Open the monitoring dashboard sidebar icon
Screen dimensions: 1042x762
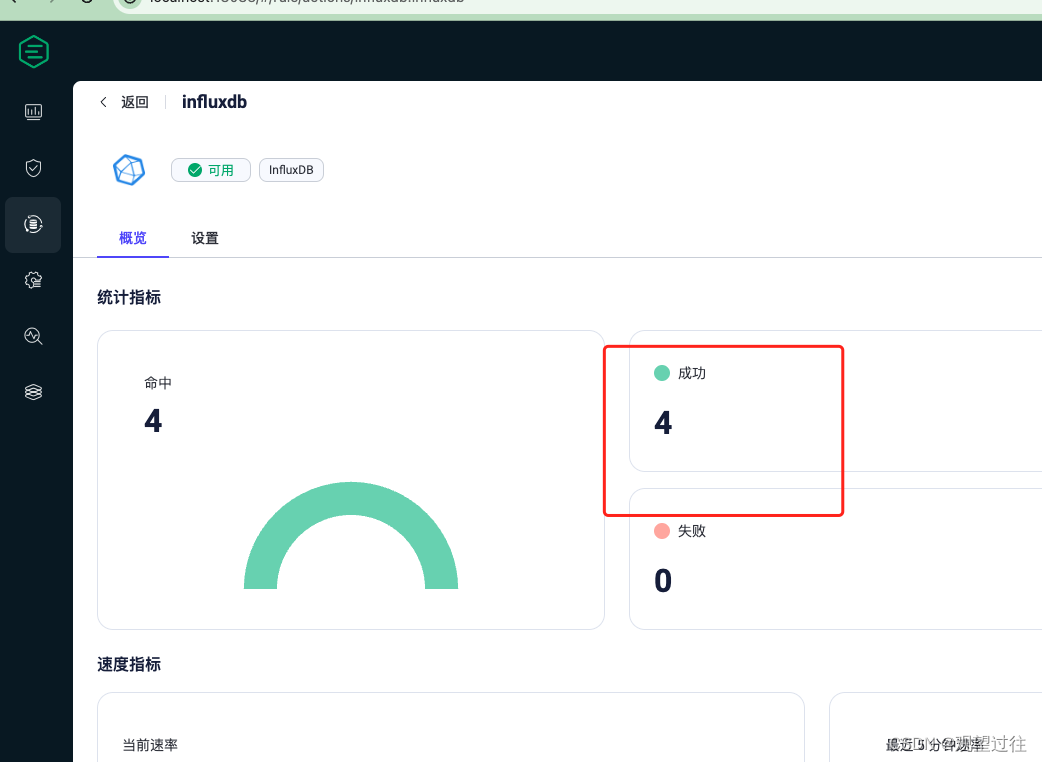coord(33,112)
